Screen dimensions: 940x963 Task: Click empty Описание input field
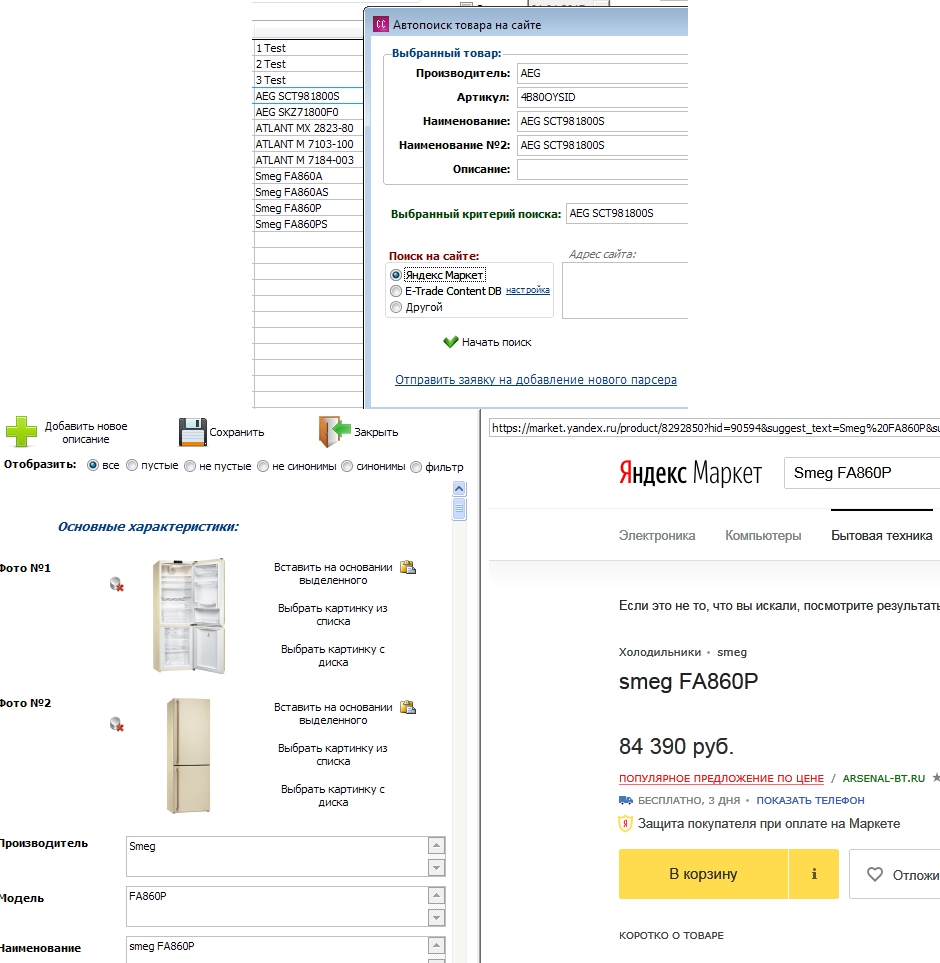click(x=602, y=169)
